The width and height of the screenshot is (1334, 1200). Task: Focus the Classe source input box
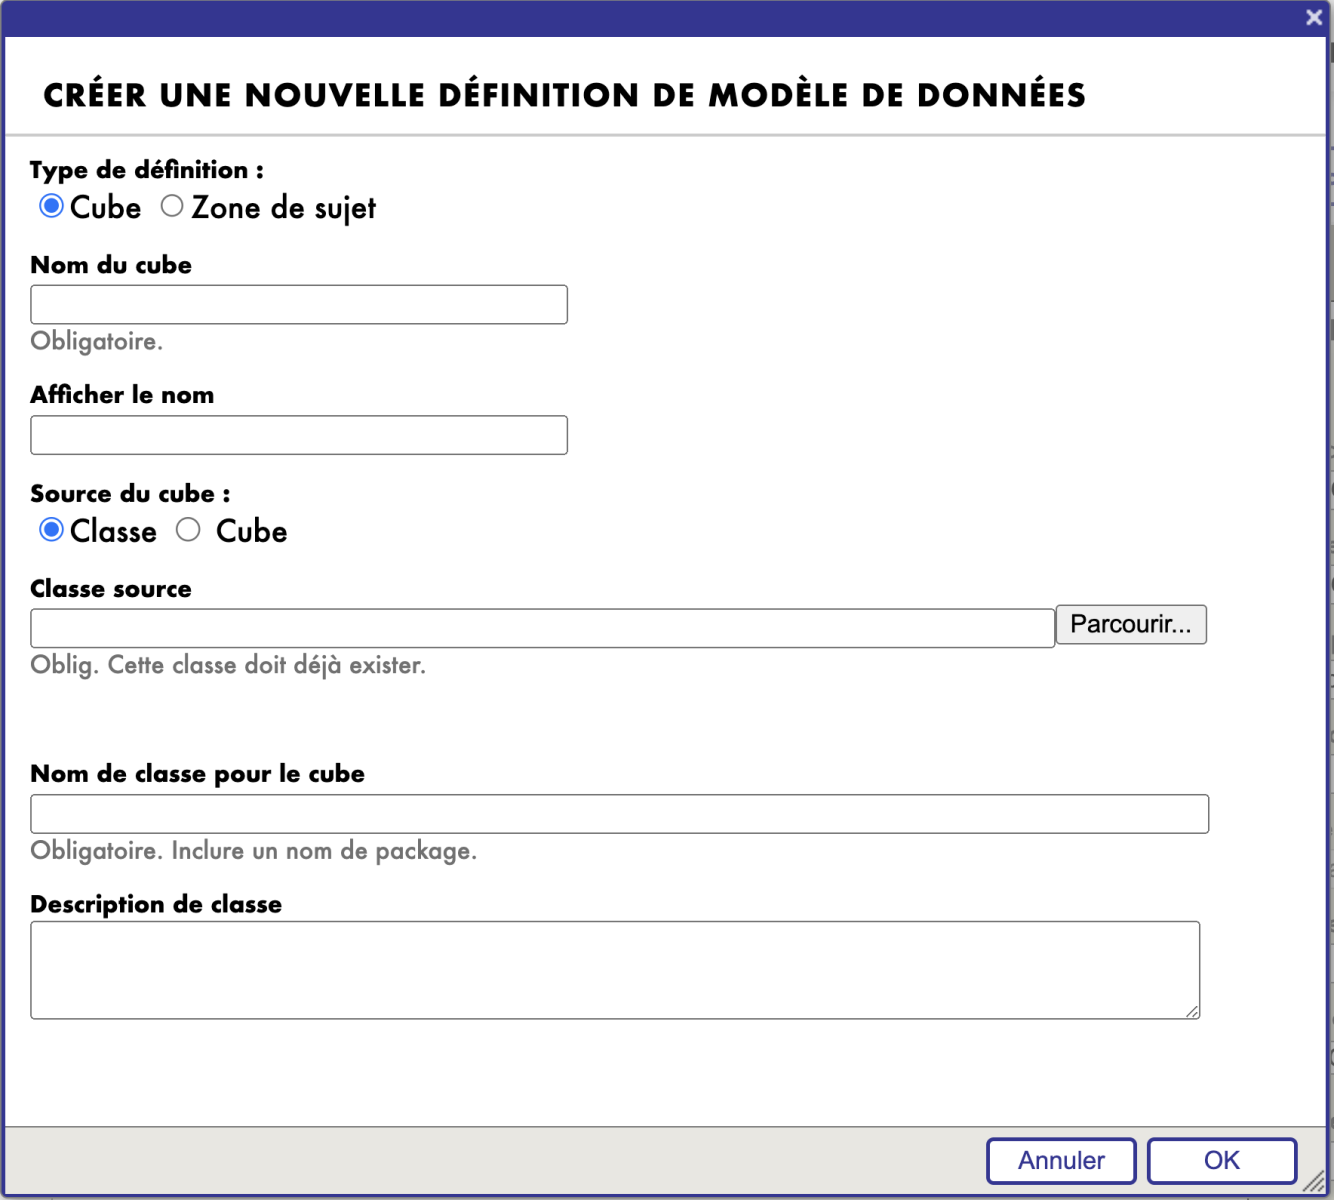click(x=542, y=628)
